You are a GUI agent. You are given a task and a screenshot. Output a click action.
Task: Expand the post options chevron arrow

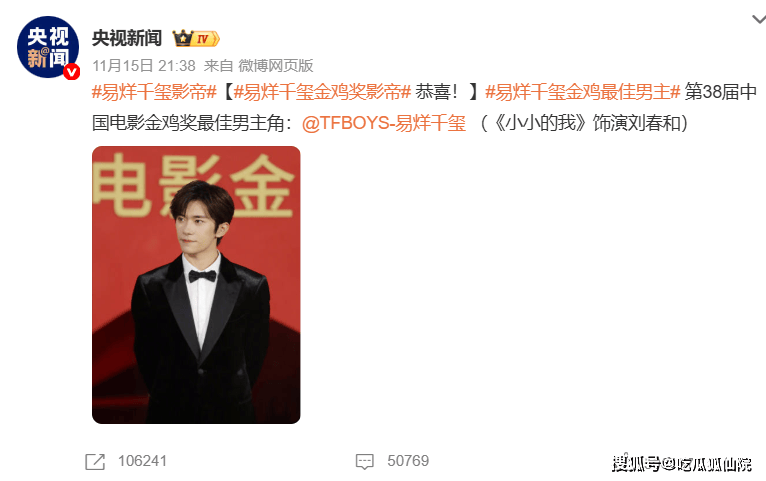[759, 20]
